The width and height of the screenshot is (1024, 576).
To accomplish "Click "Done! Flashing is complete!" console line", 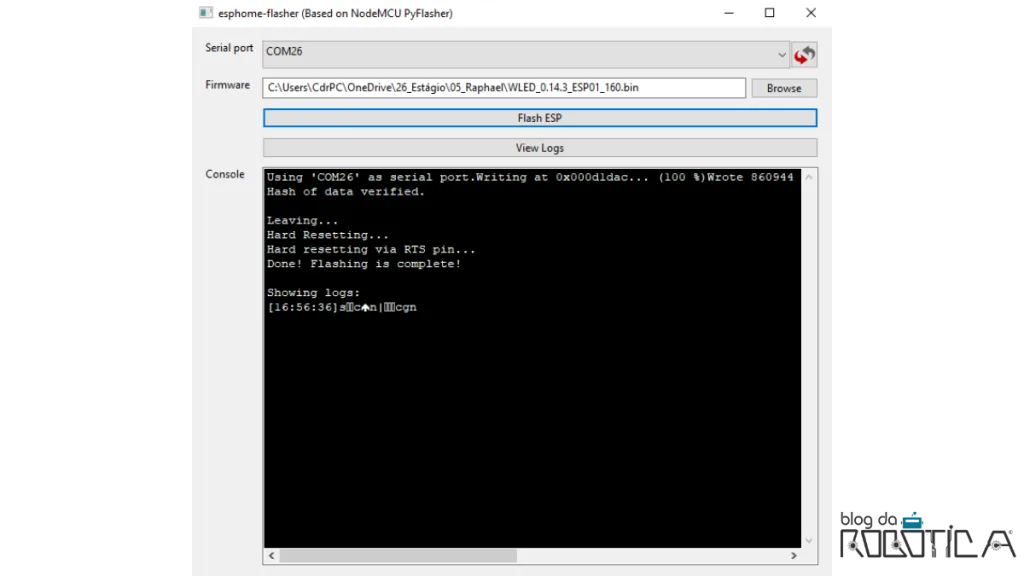I will 364,264.
